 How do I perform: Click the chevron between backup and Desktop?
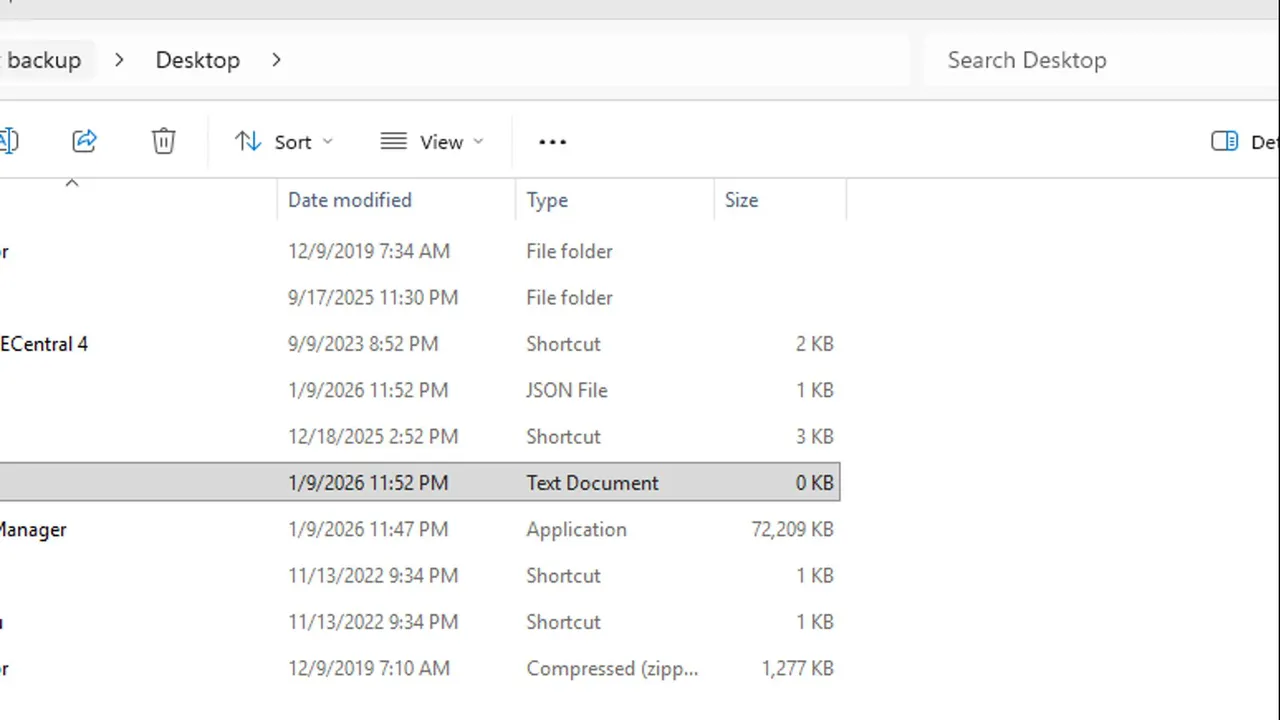119,60
